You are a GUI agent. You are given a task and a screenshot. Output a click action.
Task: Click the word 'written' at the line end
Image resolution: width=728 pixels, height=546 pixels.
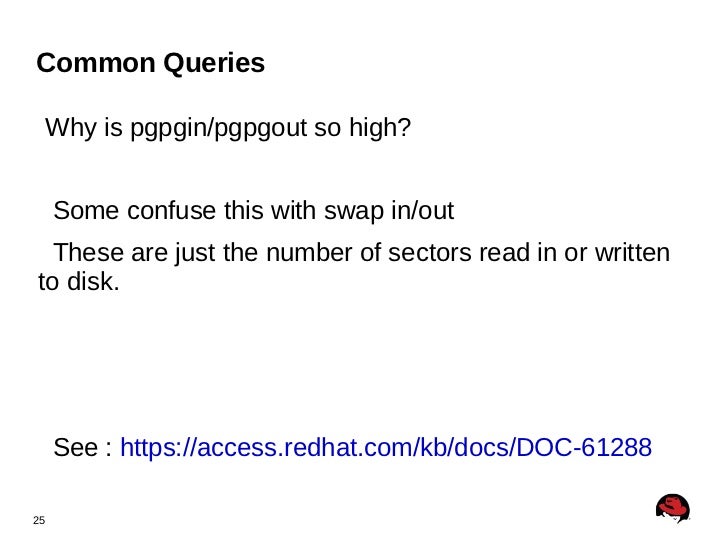click(632, 253)
